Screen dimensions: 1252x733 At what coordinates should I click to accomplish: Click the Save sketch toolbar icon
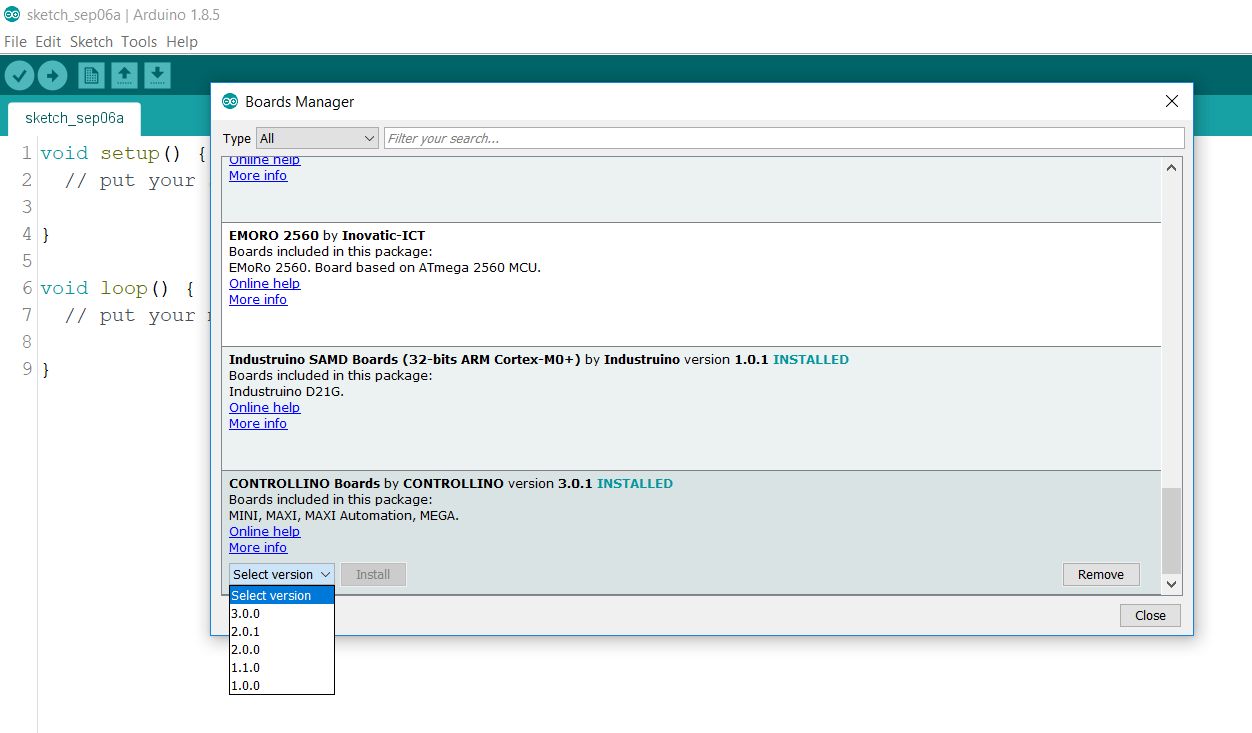pyautogui.click(x=157, y=75)
